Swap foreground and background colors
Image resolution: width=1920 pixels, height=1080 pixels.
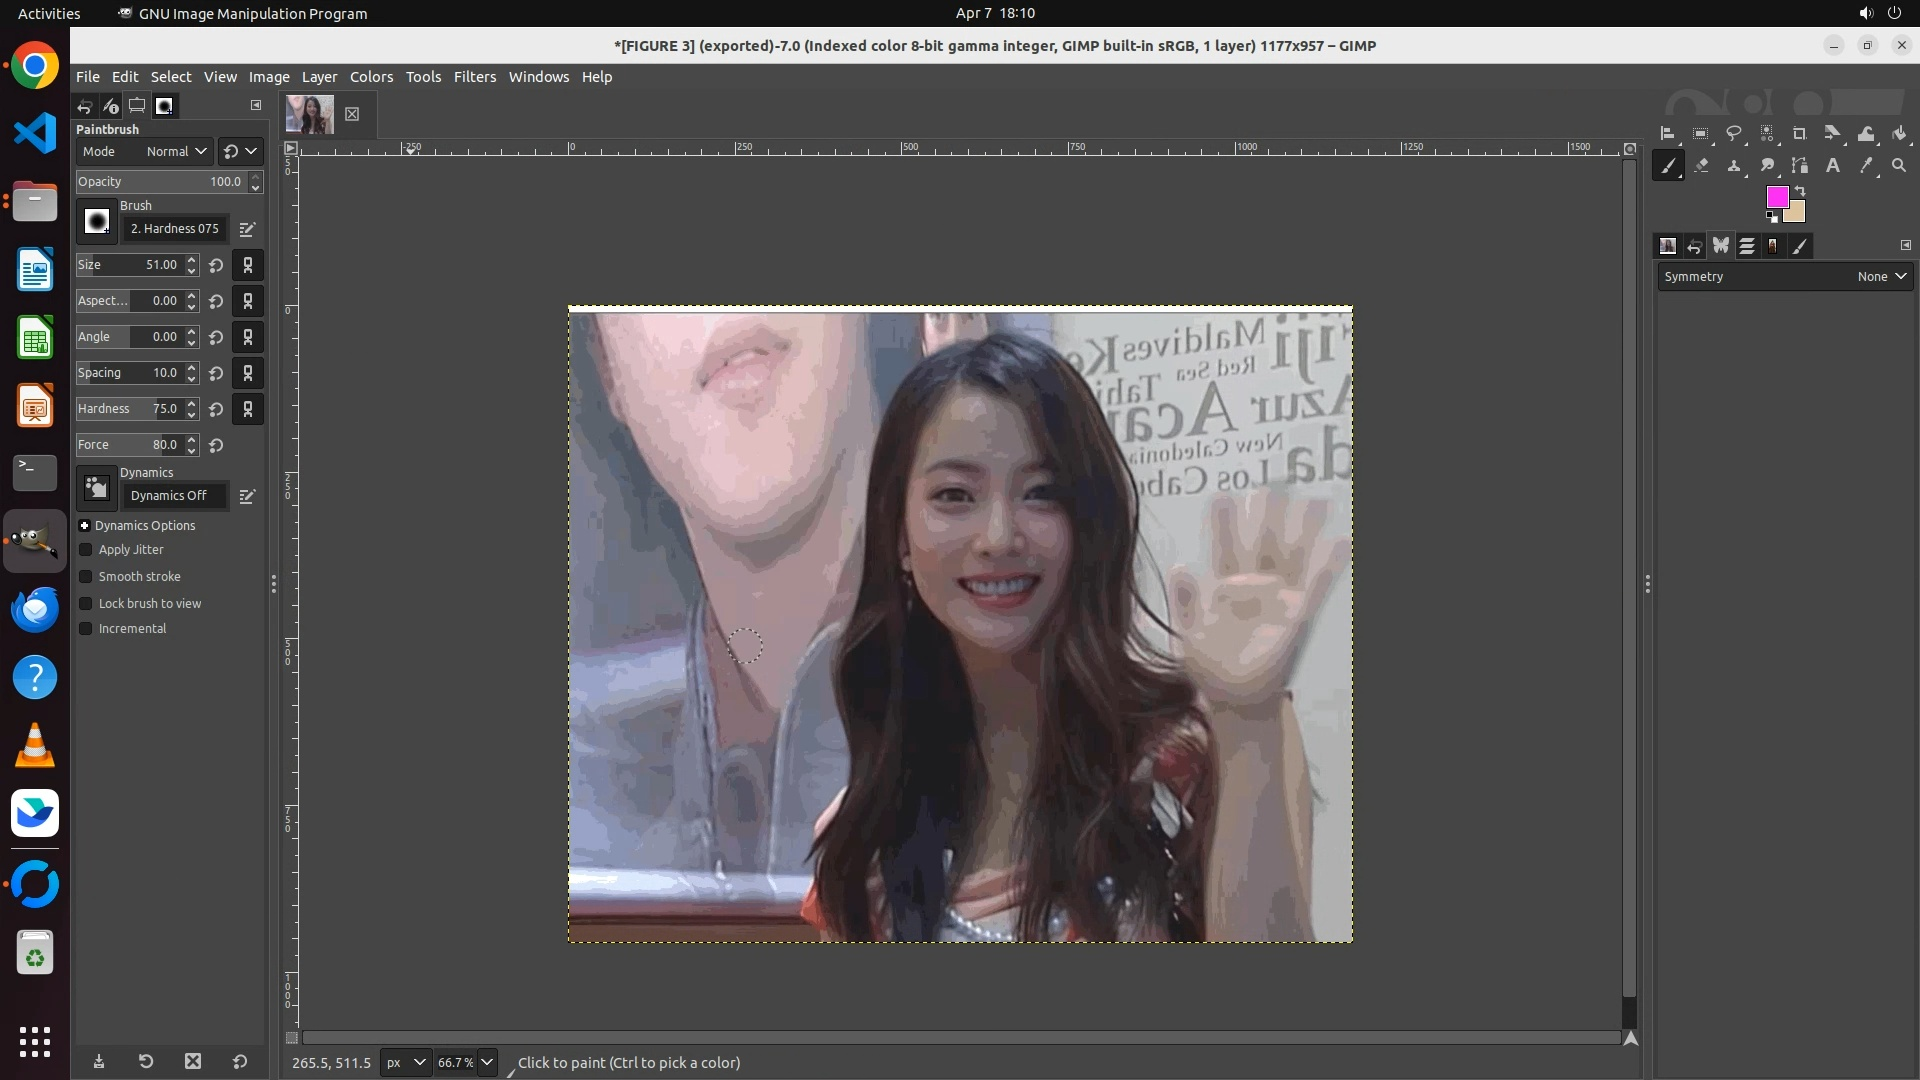pos(1800,190)
